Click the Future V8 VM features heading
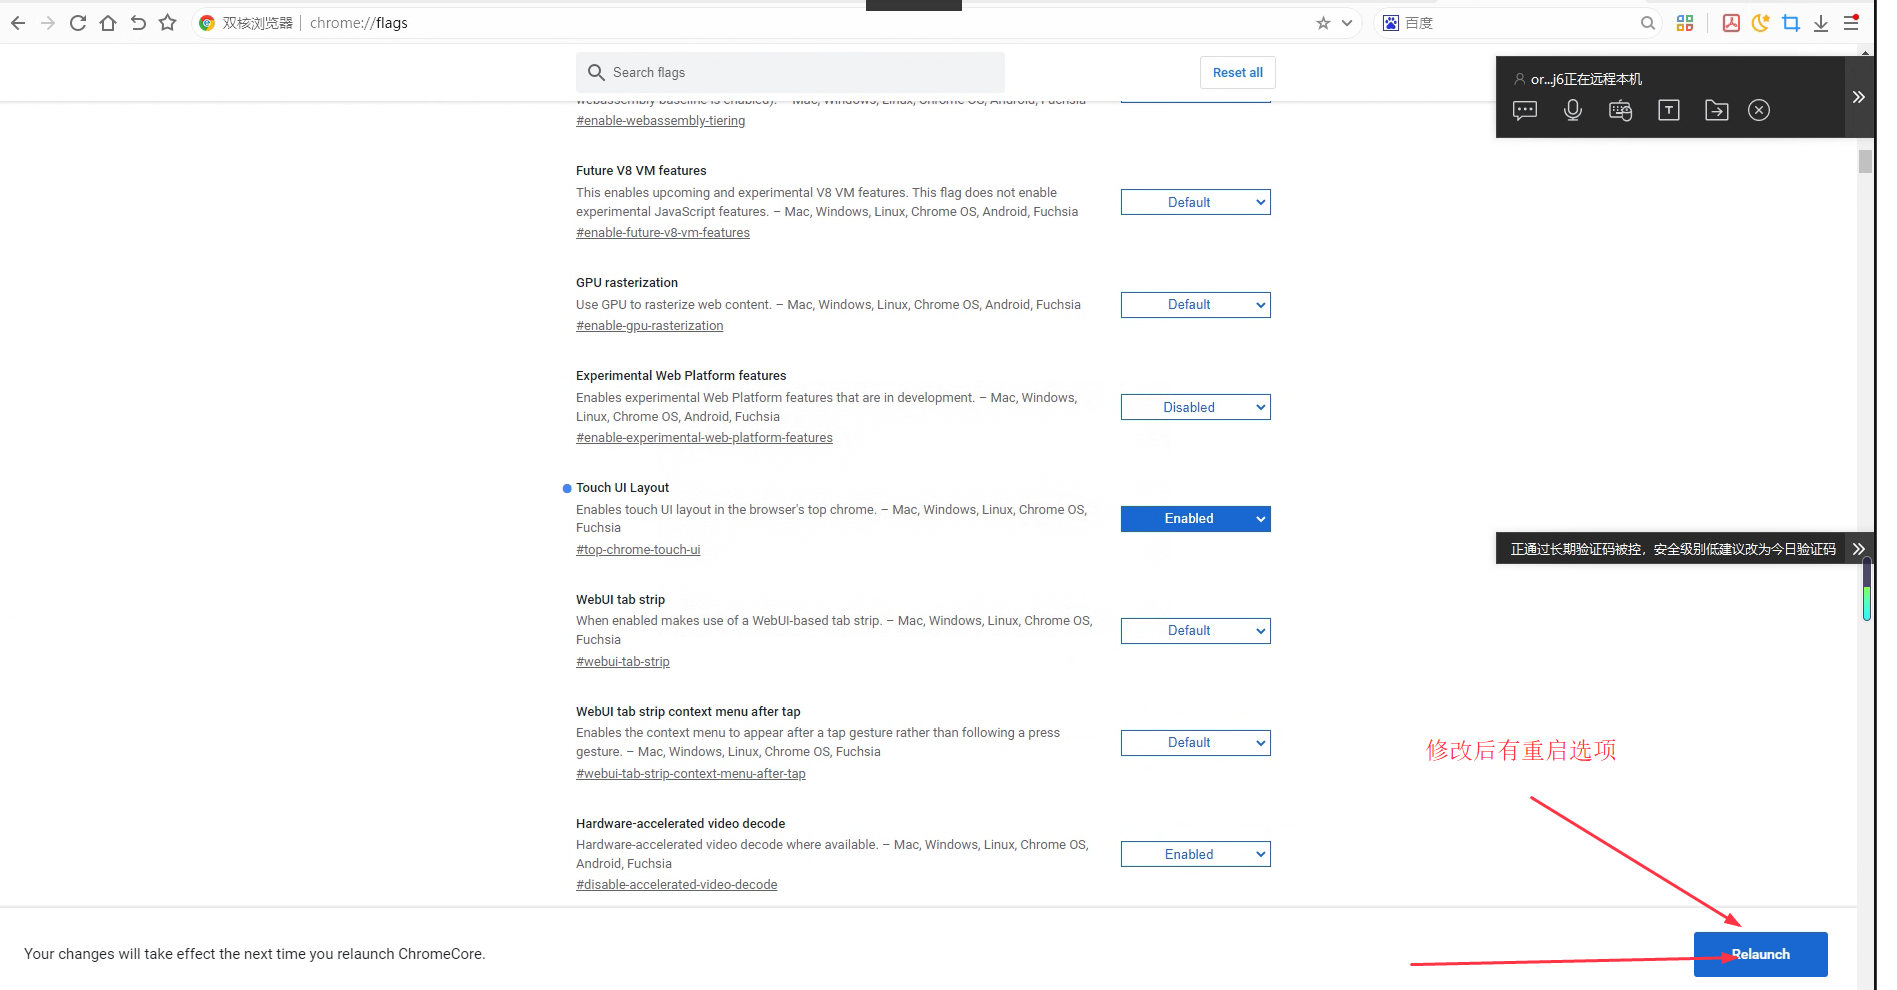This screenshot has width=1897, height=990. [641, 171]
